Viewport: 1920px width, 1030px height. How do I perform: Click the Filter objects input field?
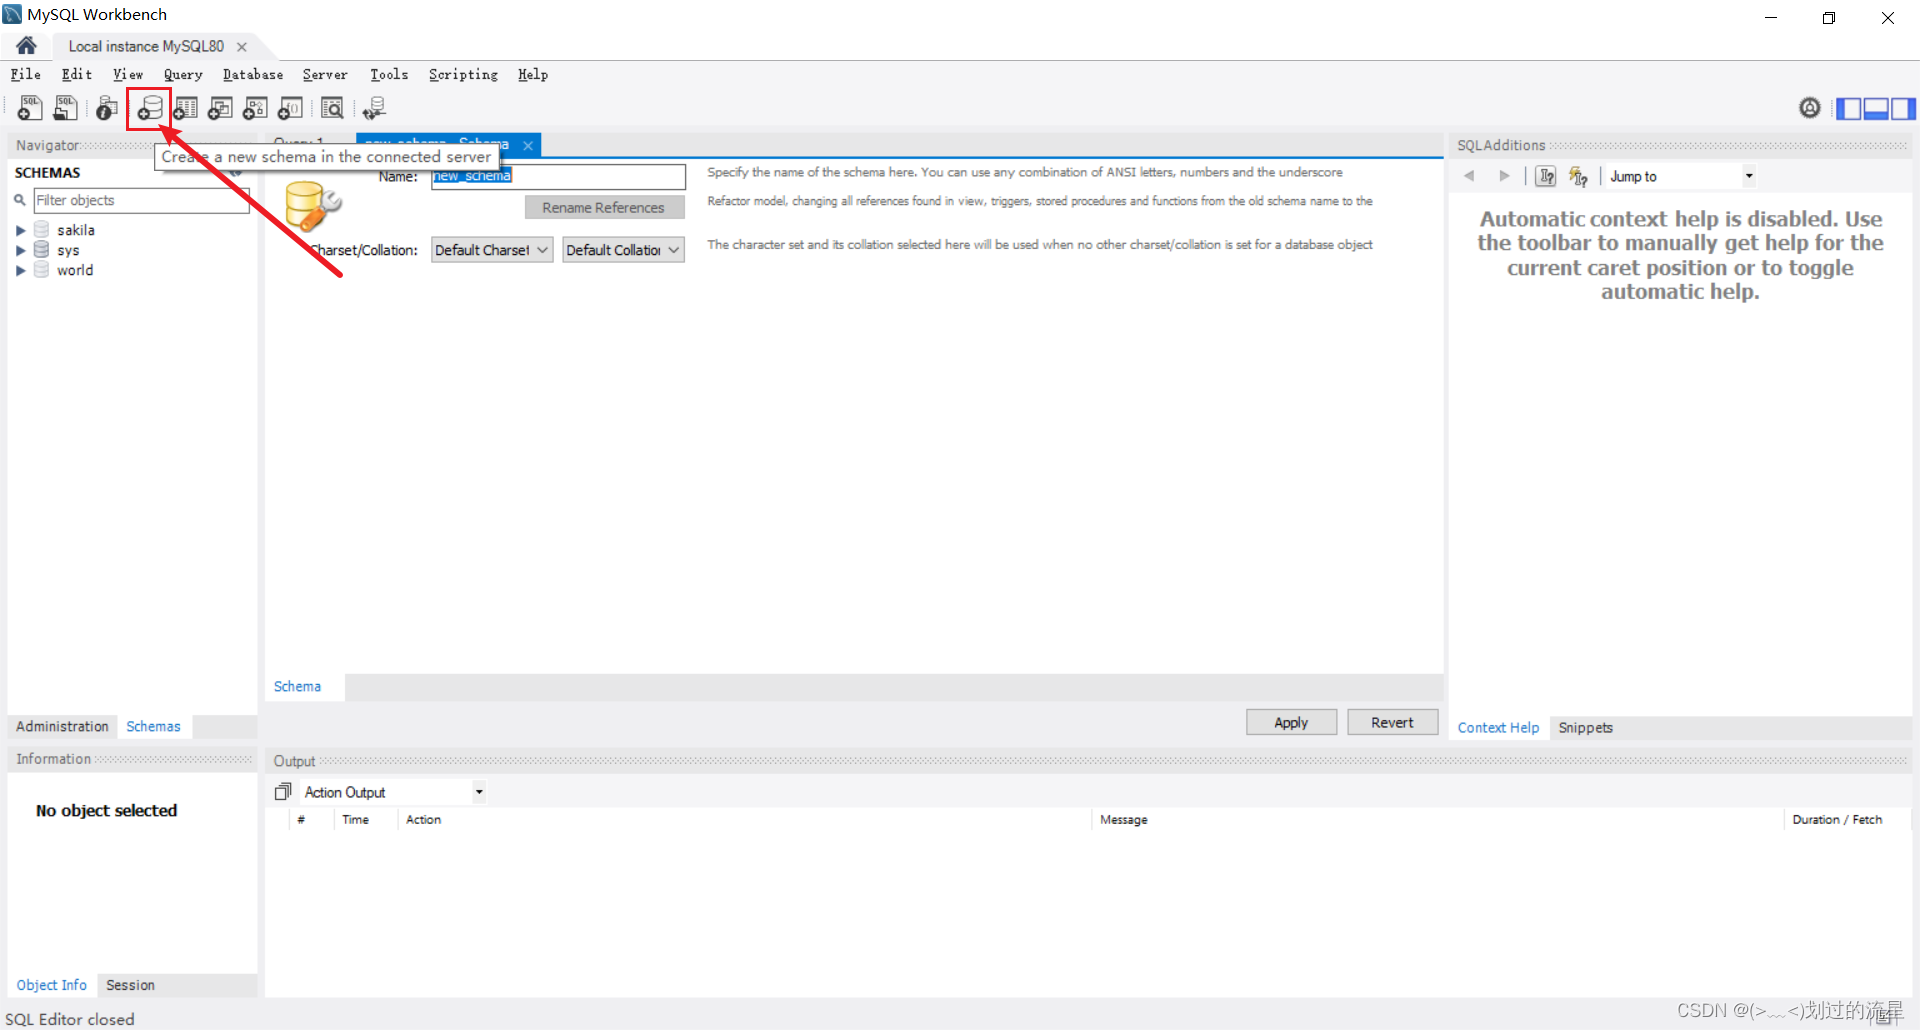click(x=141, y=200)
